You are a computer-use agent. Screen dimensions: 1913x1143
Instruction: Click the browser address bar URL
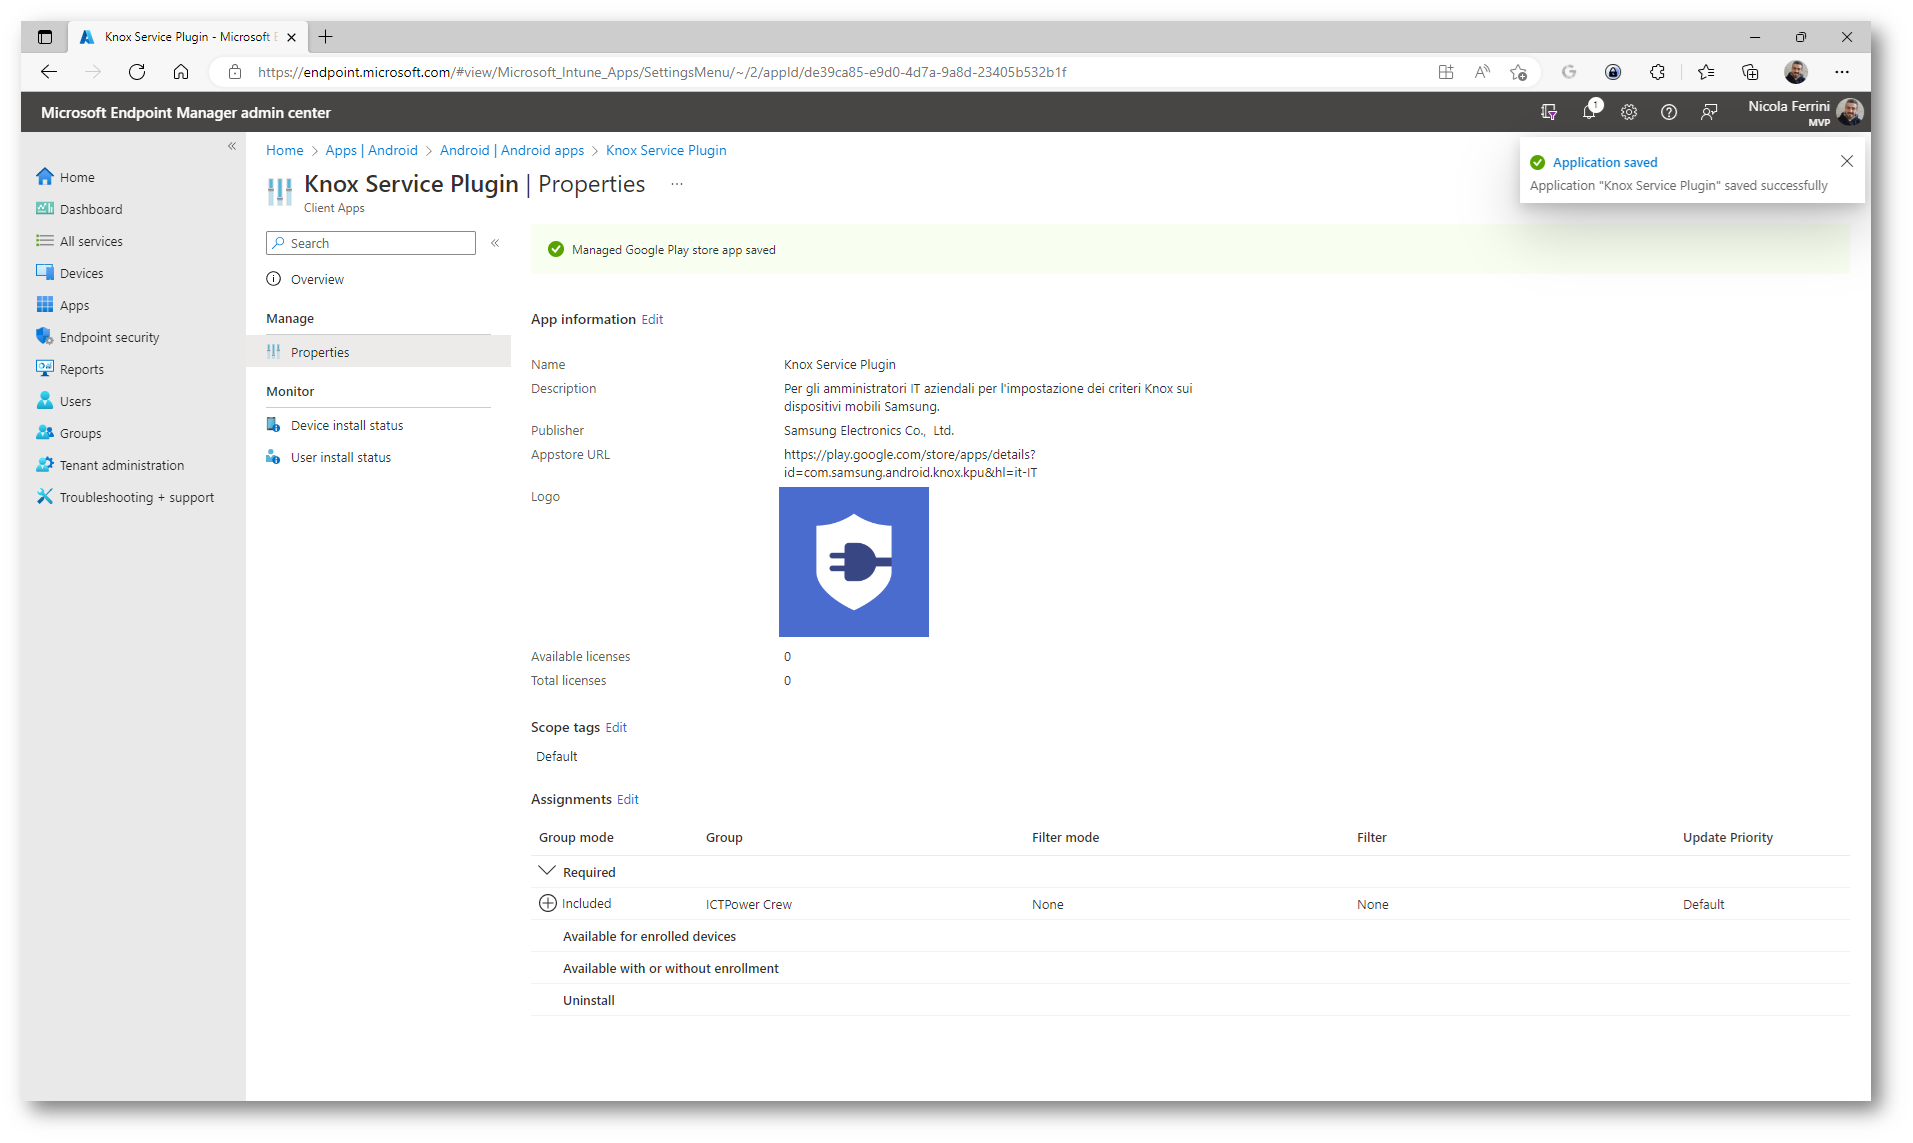pos(662,72)
